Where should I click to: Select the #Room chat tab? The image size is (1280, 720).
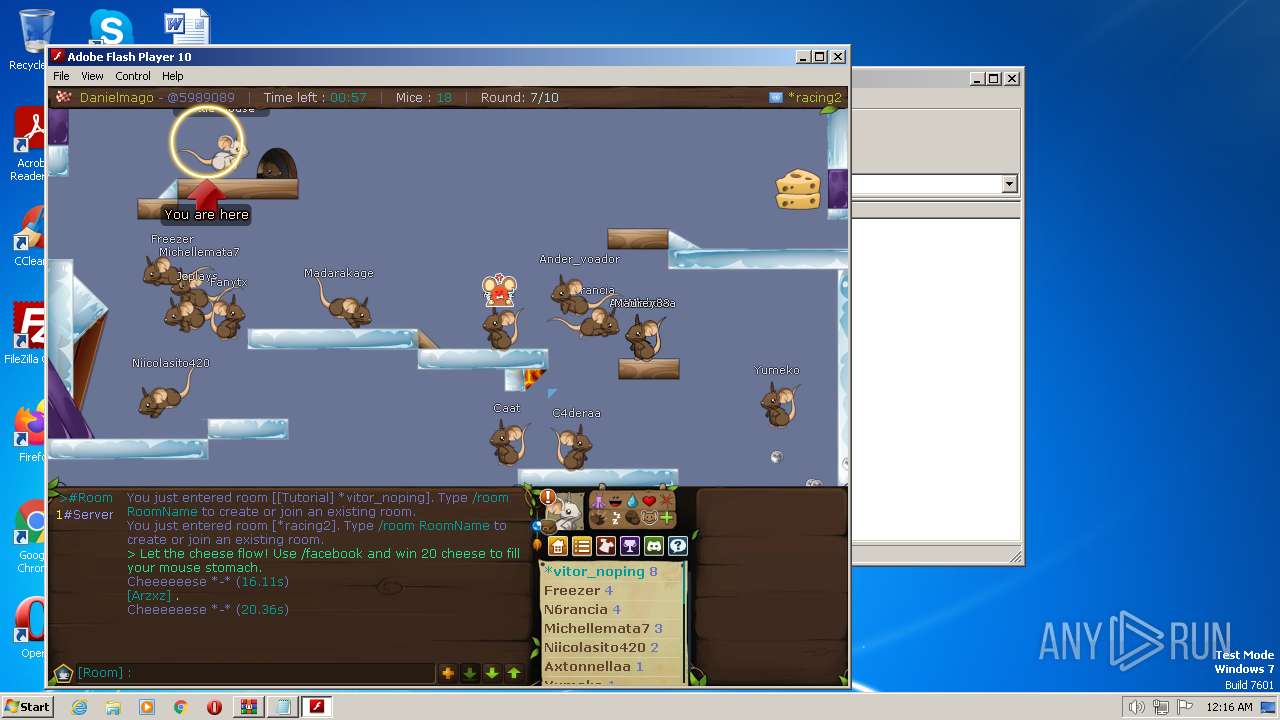pos(86,497)
